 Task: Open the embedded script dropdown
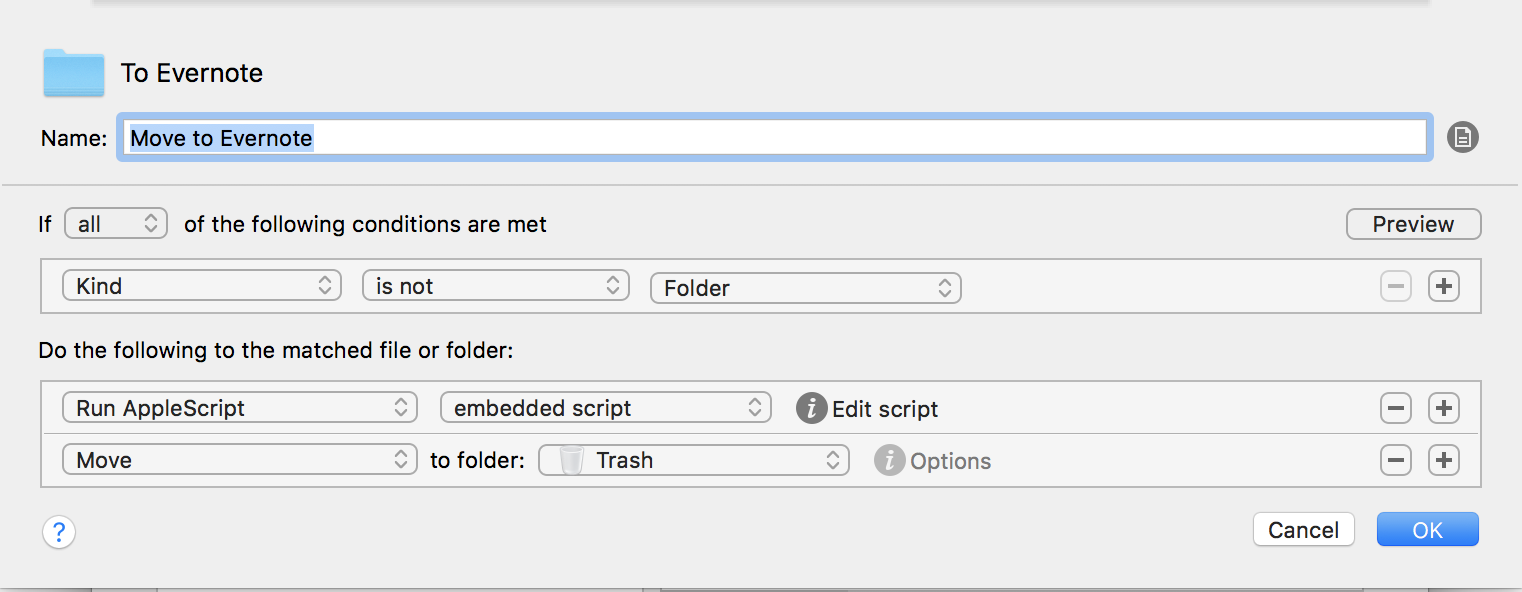pos(606,408)
